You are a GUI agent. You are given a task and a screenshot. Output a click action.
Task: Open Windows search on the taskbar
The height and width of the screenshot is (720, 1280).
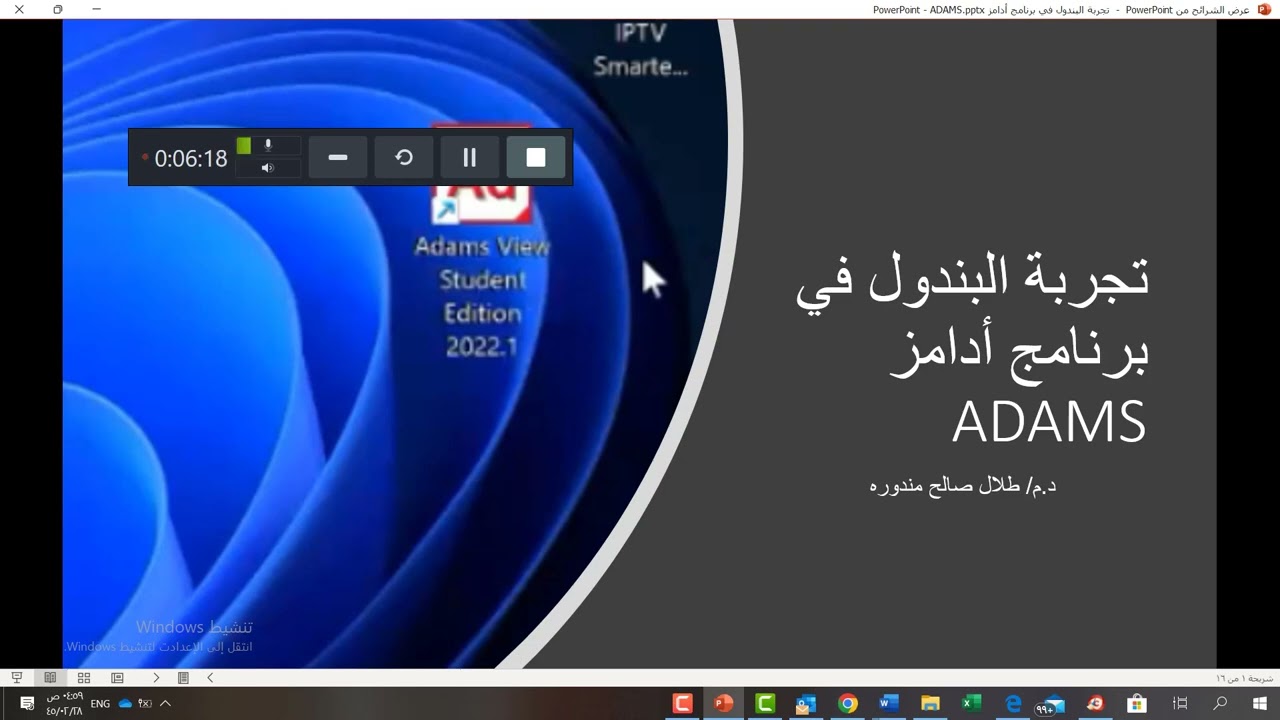(1220, 704)
